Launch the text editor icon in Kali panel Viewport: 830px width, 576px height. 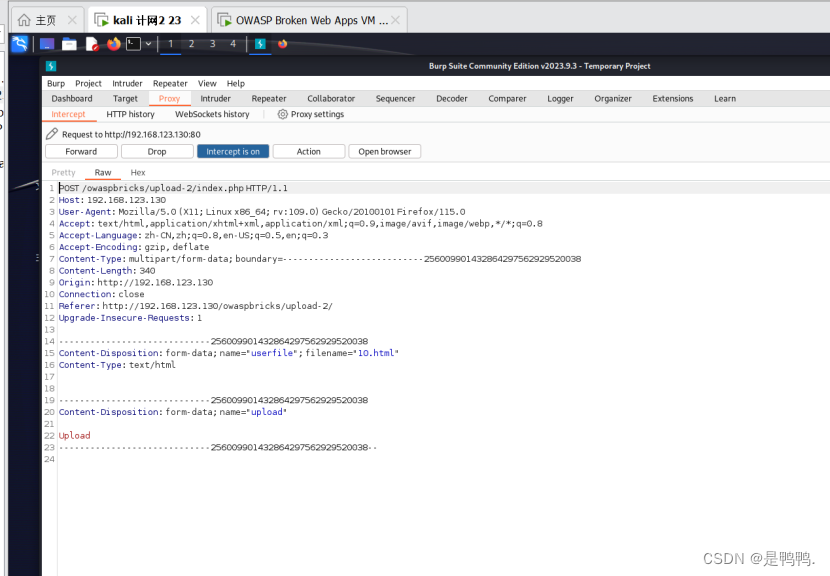tap(92, 44)
